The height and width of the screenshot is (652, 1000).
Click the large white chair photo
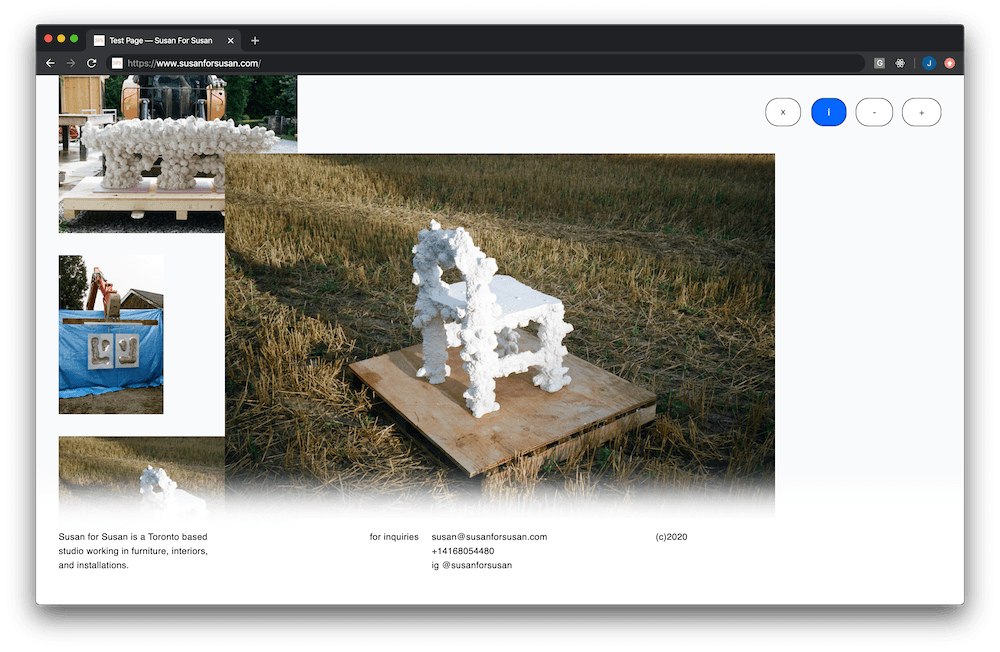500,320
